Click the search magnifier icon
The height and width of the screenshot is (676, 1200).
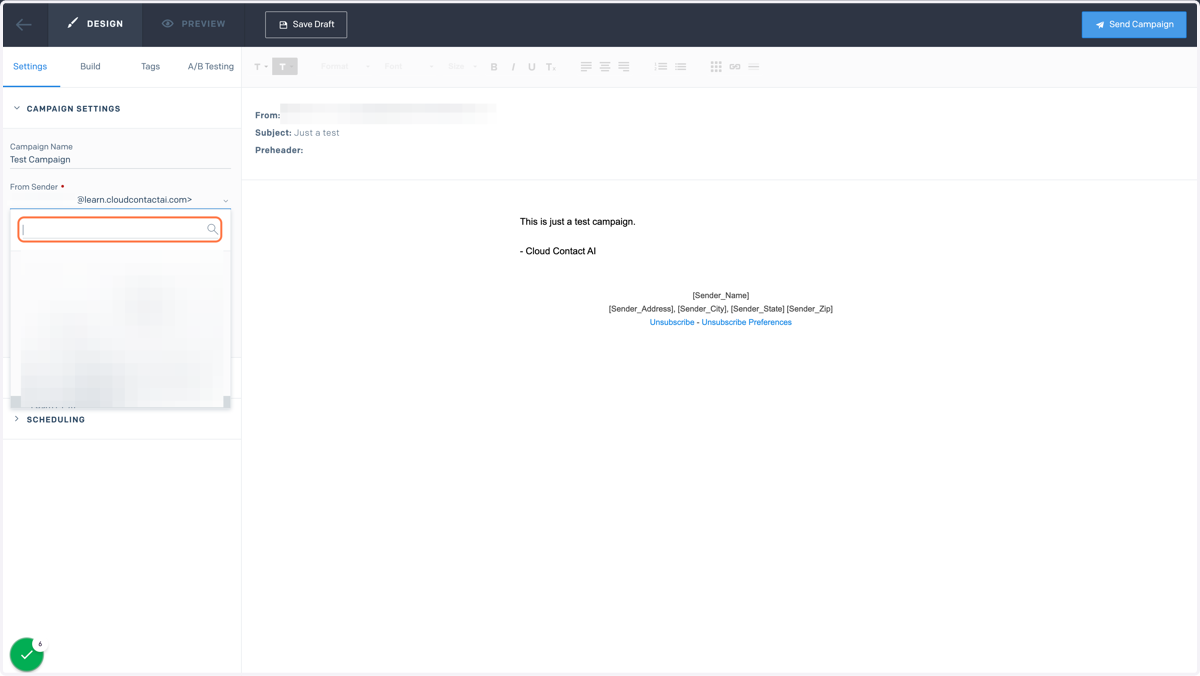pos(212,229)
